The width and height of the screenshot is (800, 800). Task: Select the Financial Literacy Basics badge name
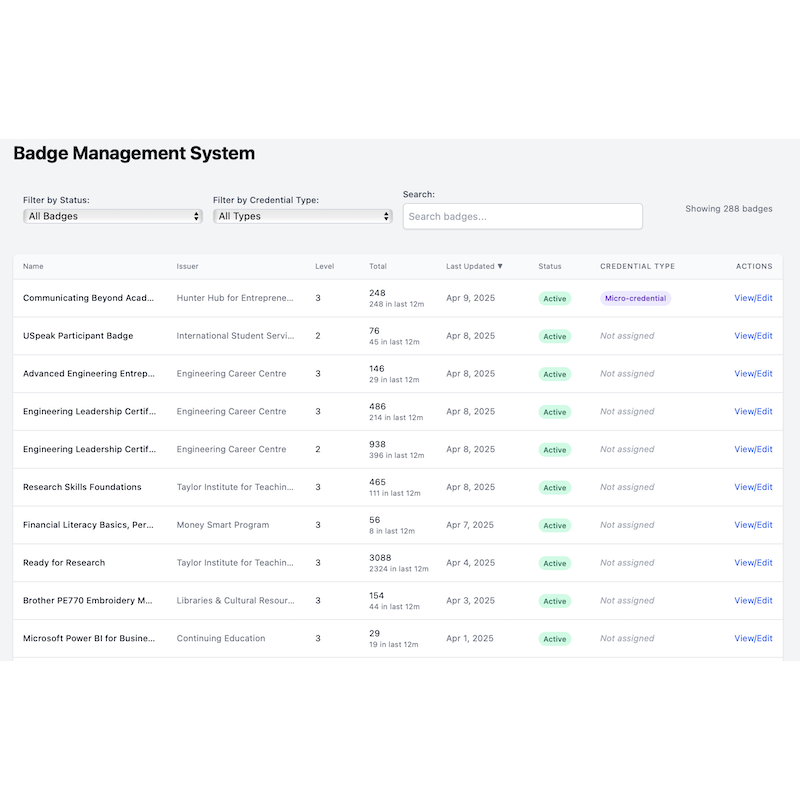point(88,525)
